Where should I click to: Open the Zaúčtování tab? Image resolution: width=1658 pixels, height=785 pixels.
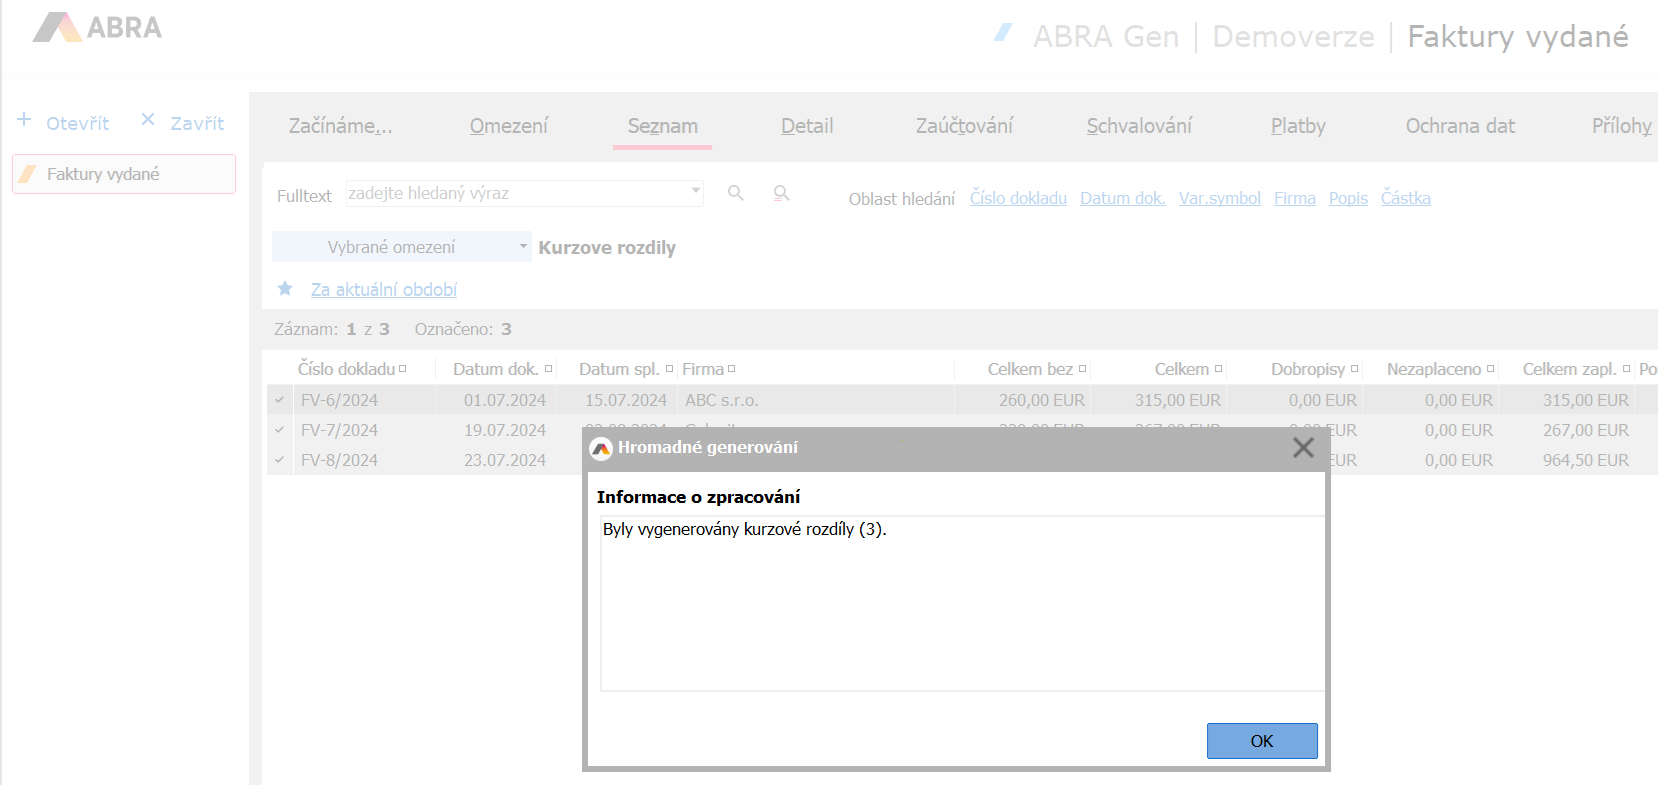point(964,126)
